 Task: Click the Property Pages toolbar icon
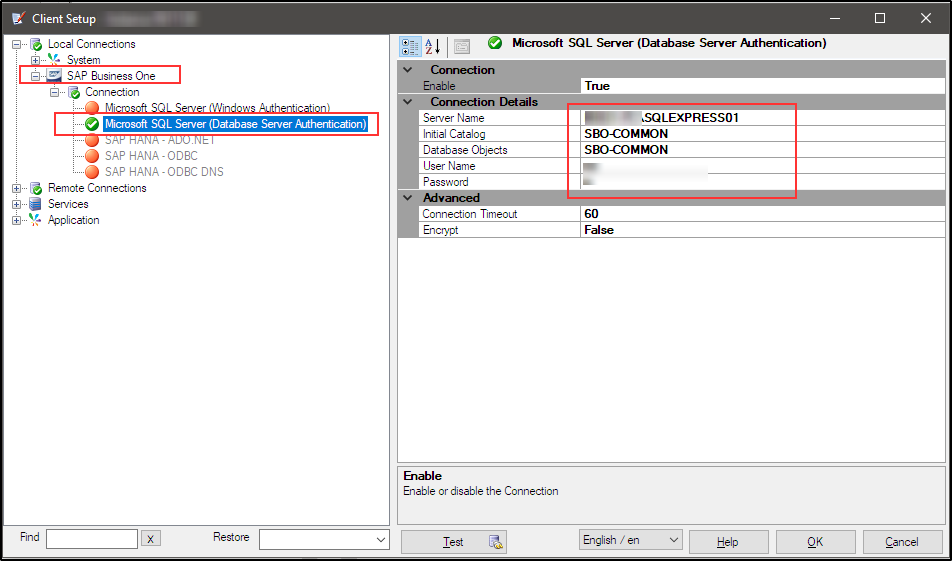click(462, 46)
